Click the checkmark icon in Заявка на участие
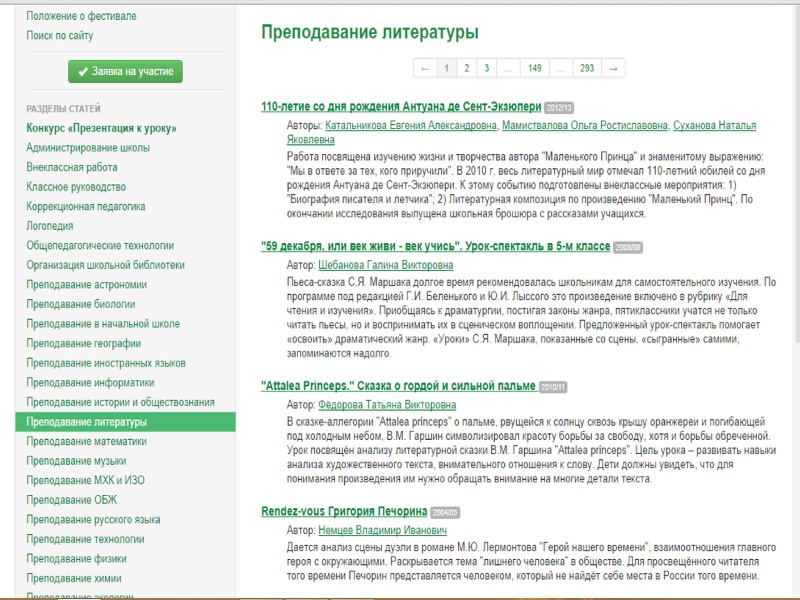800x600 pixels. [x=83, y=72]
